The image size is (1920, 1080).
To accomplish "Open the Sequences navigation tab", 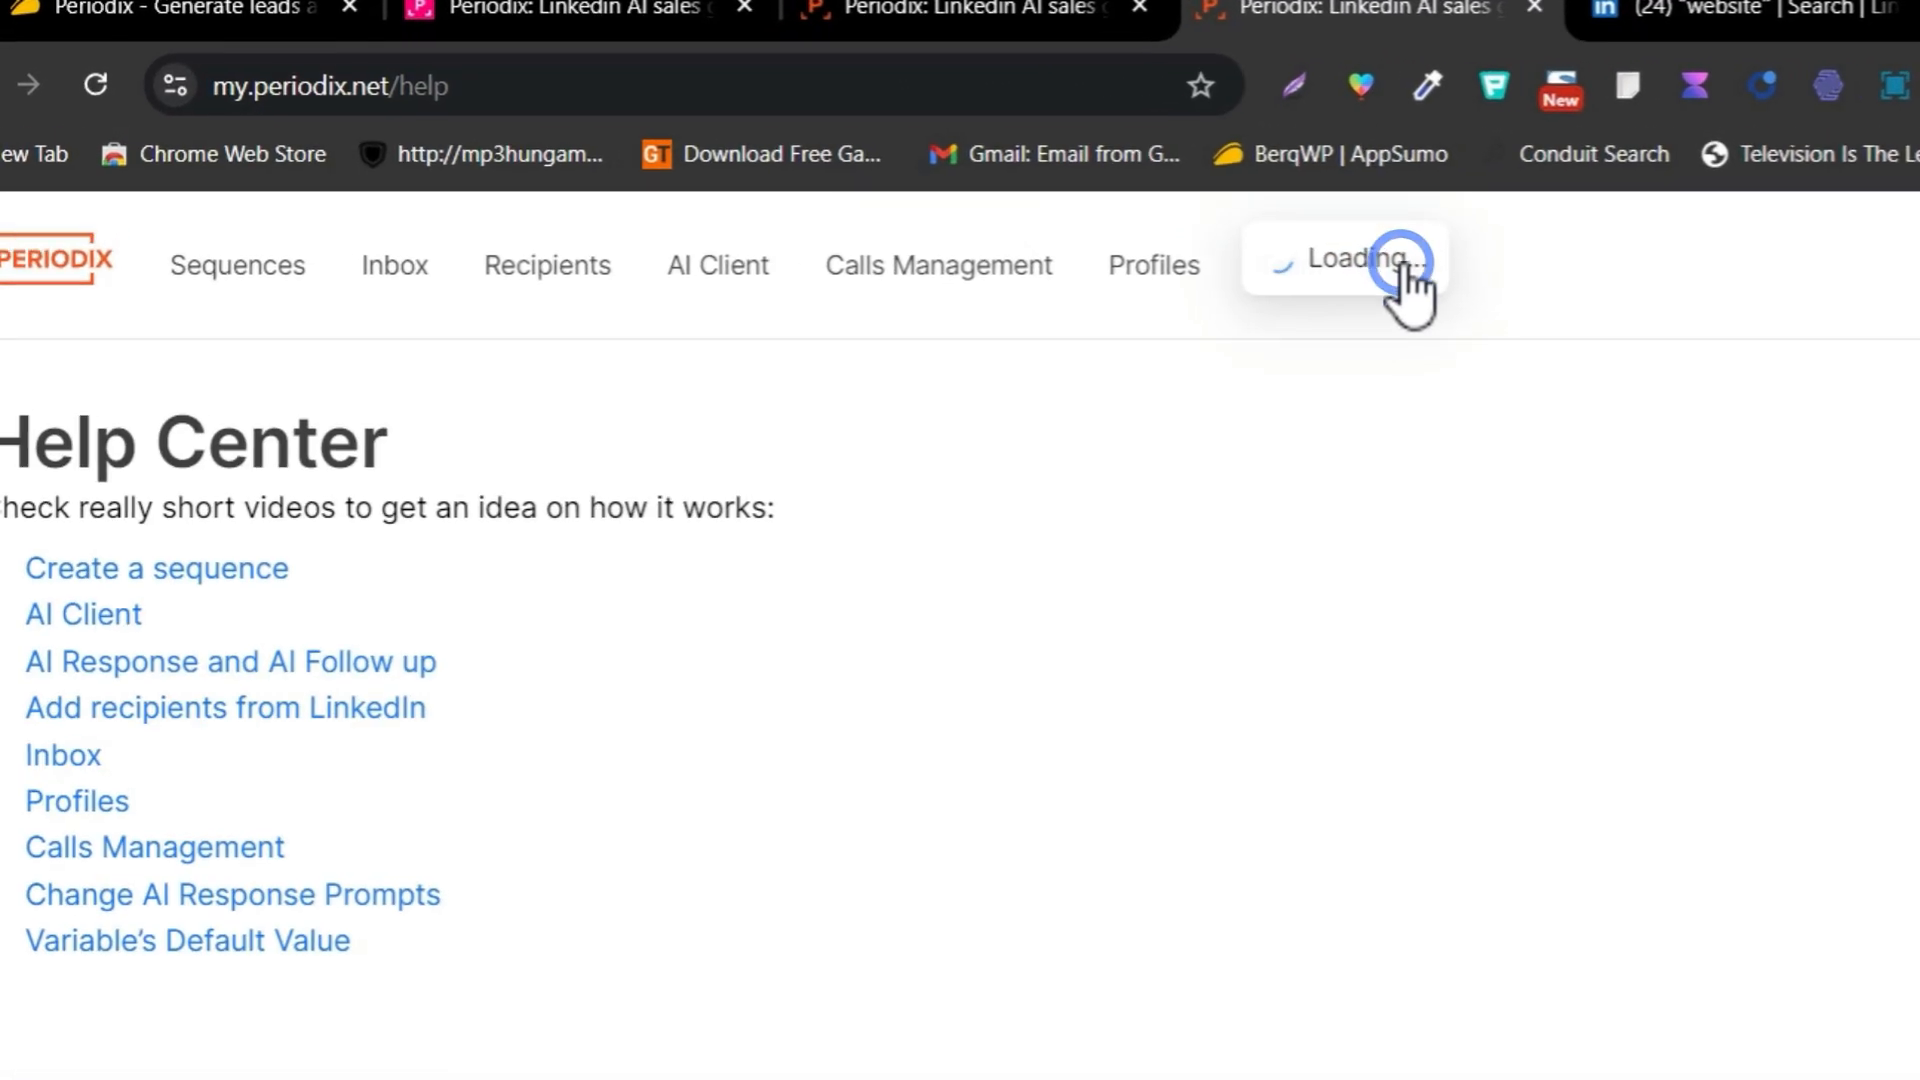I will pyautogui.click(x=236, y=265).
